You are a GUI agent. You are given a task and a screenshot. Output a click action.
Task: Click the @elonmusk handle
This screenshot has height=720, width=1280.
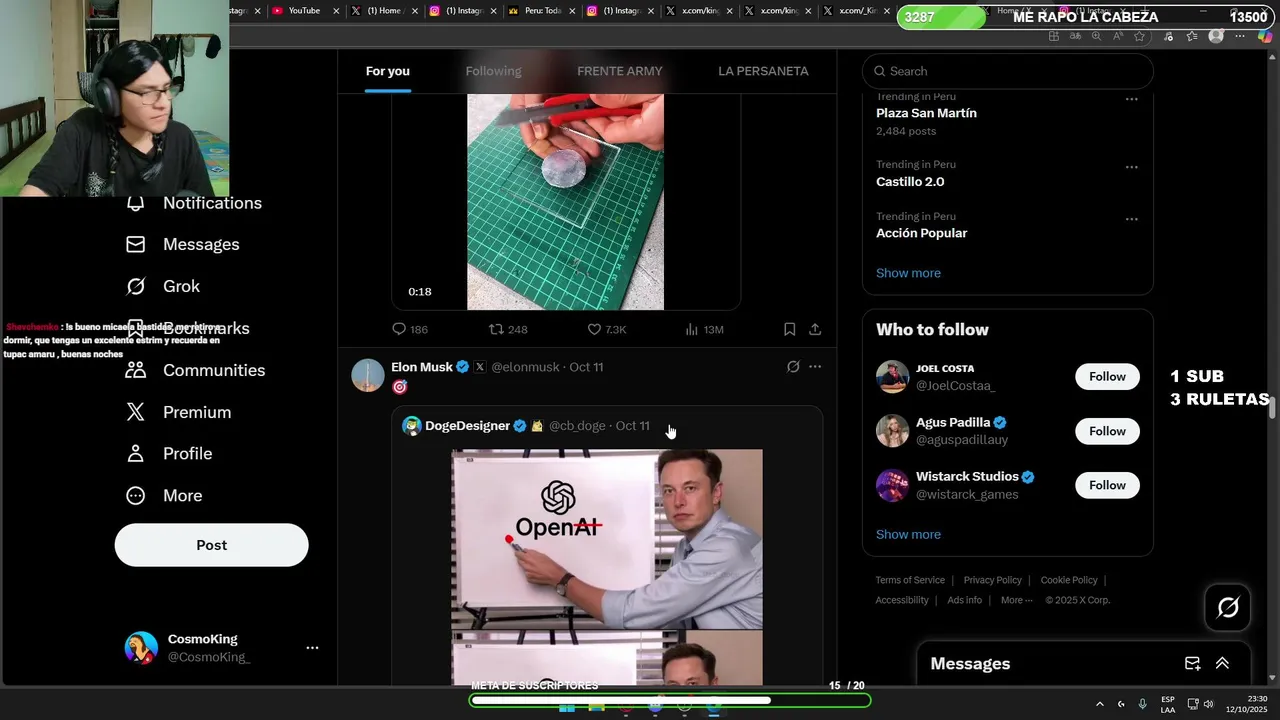coord(525,367)
